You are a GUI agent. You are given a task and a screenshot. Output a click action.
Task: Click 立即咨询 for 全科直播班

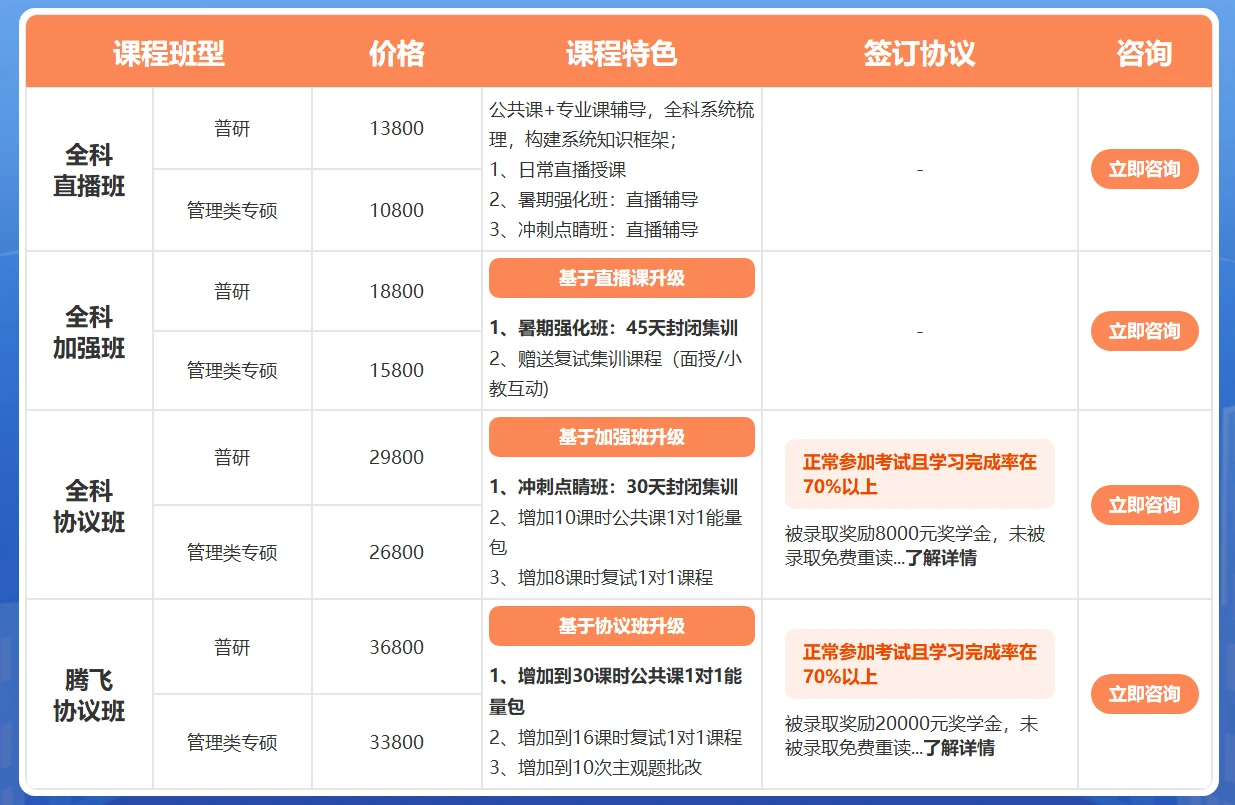(1144, 169)
